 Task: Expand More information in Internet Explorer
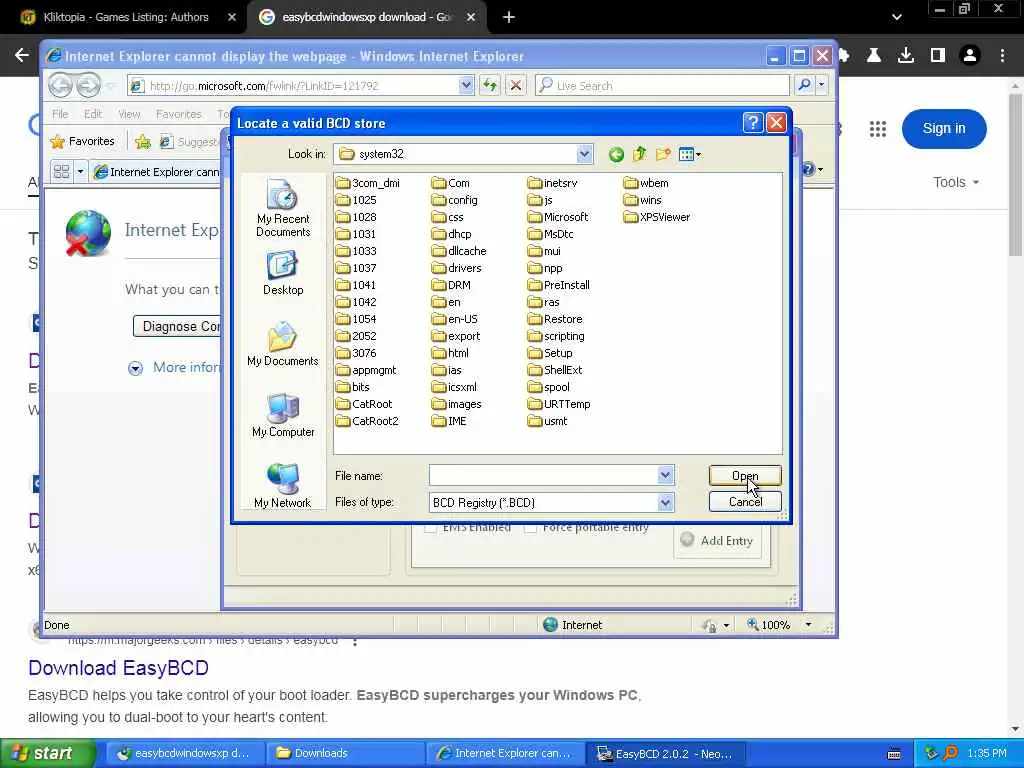(135, 368)
